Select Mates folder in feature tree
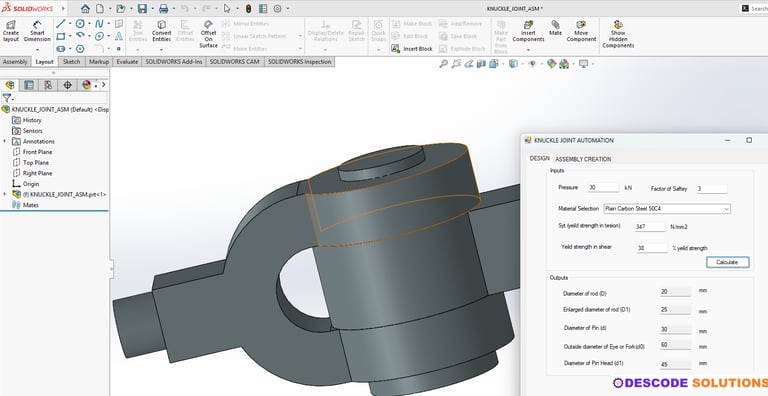The height and width of the screenshot is (396, 768). 30,205
